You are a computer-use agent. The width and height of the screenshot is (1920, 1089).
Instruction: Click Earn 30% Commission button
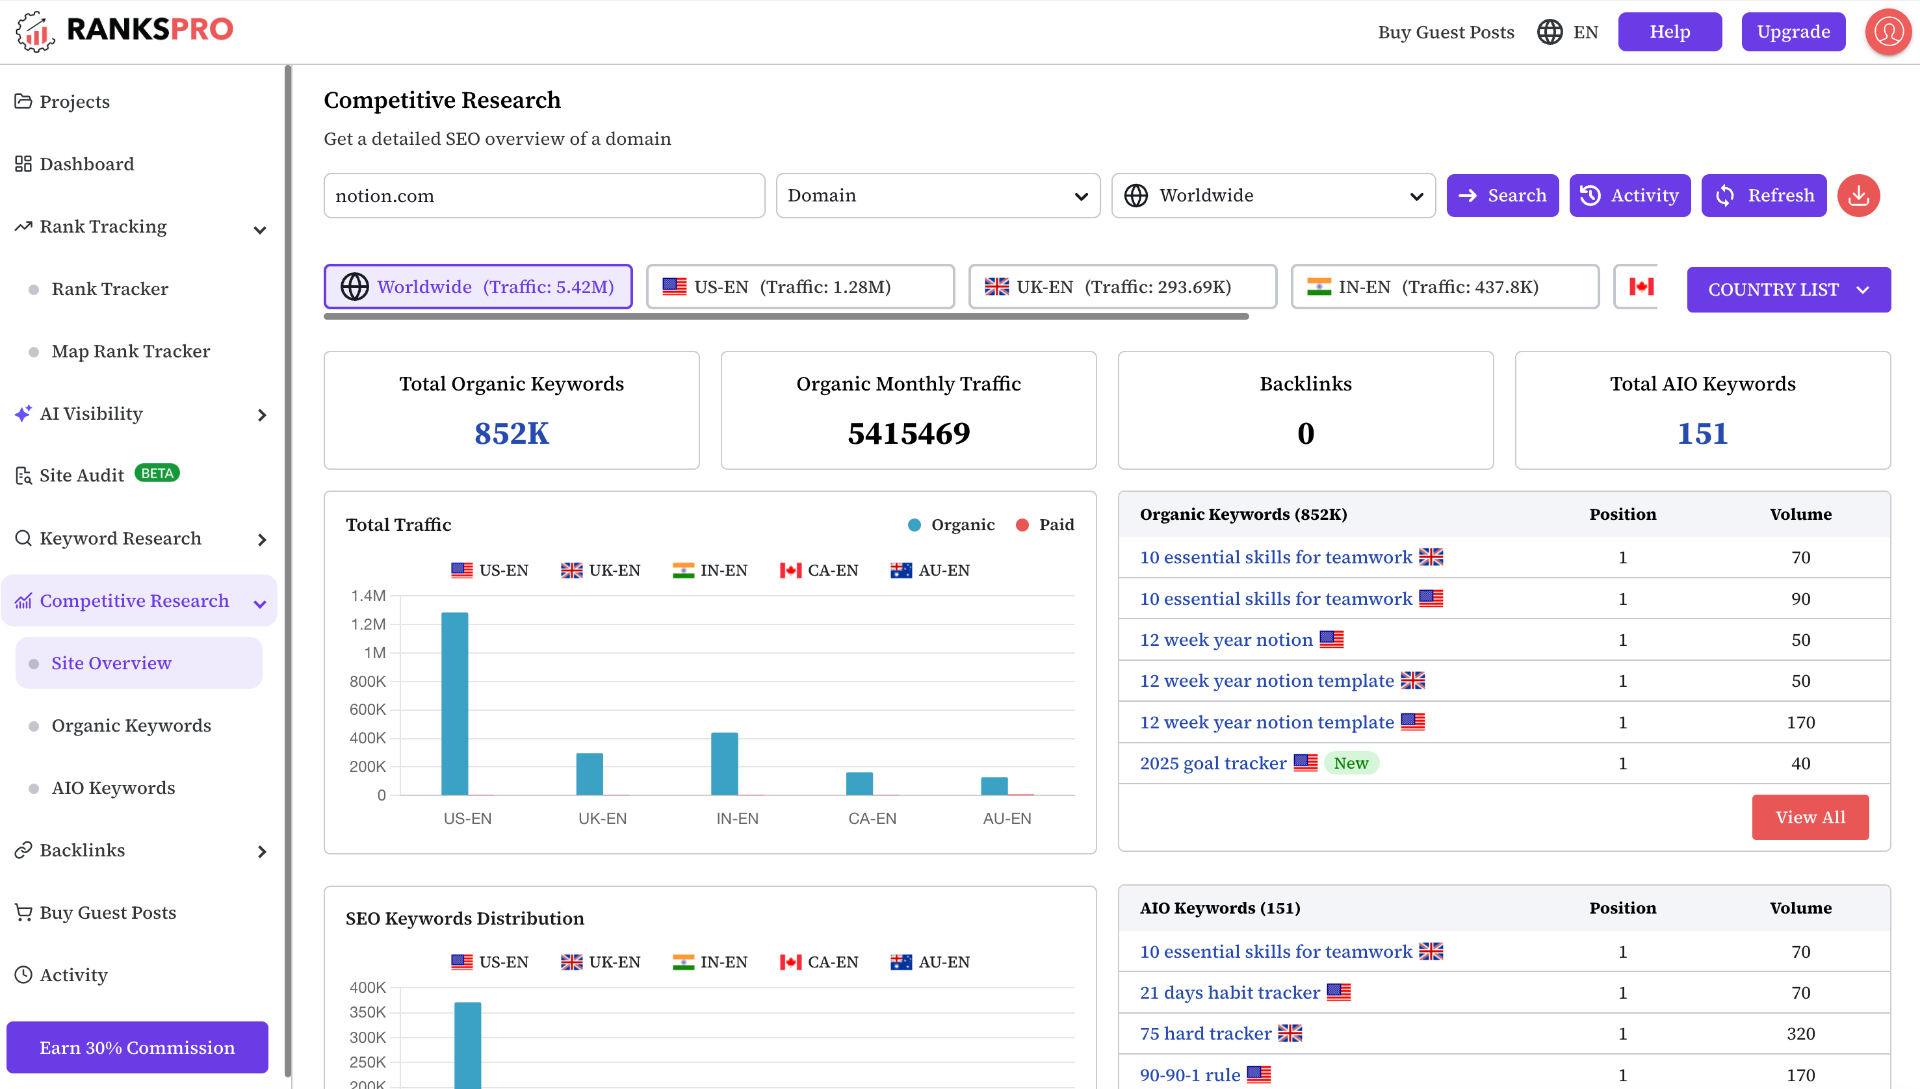click(137, 1048)
